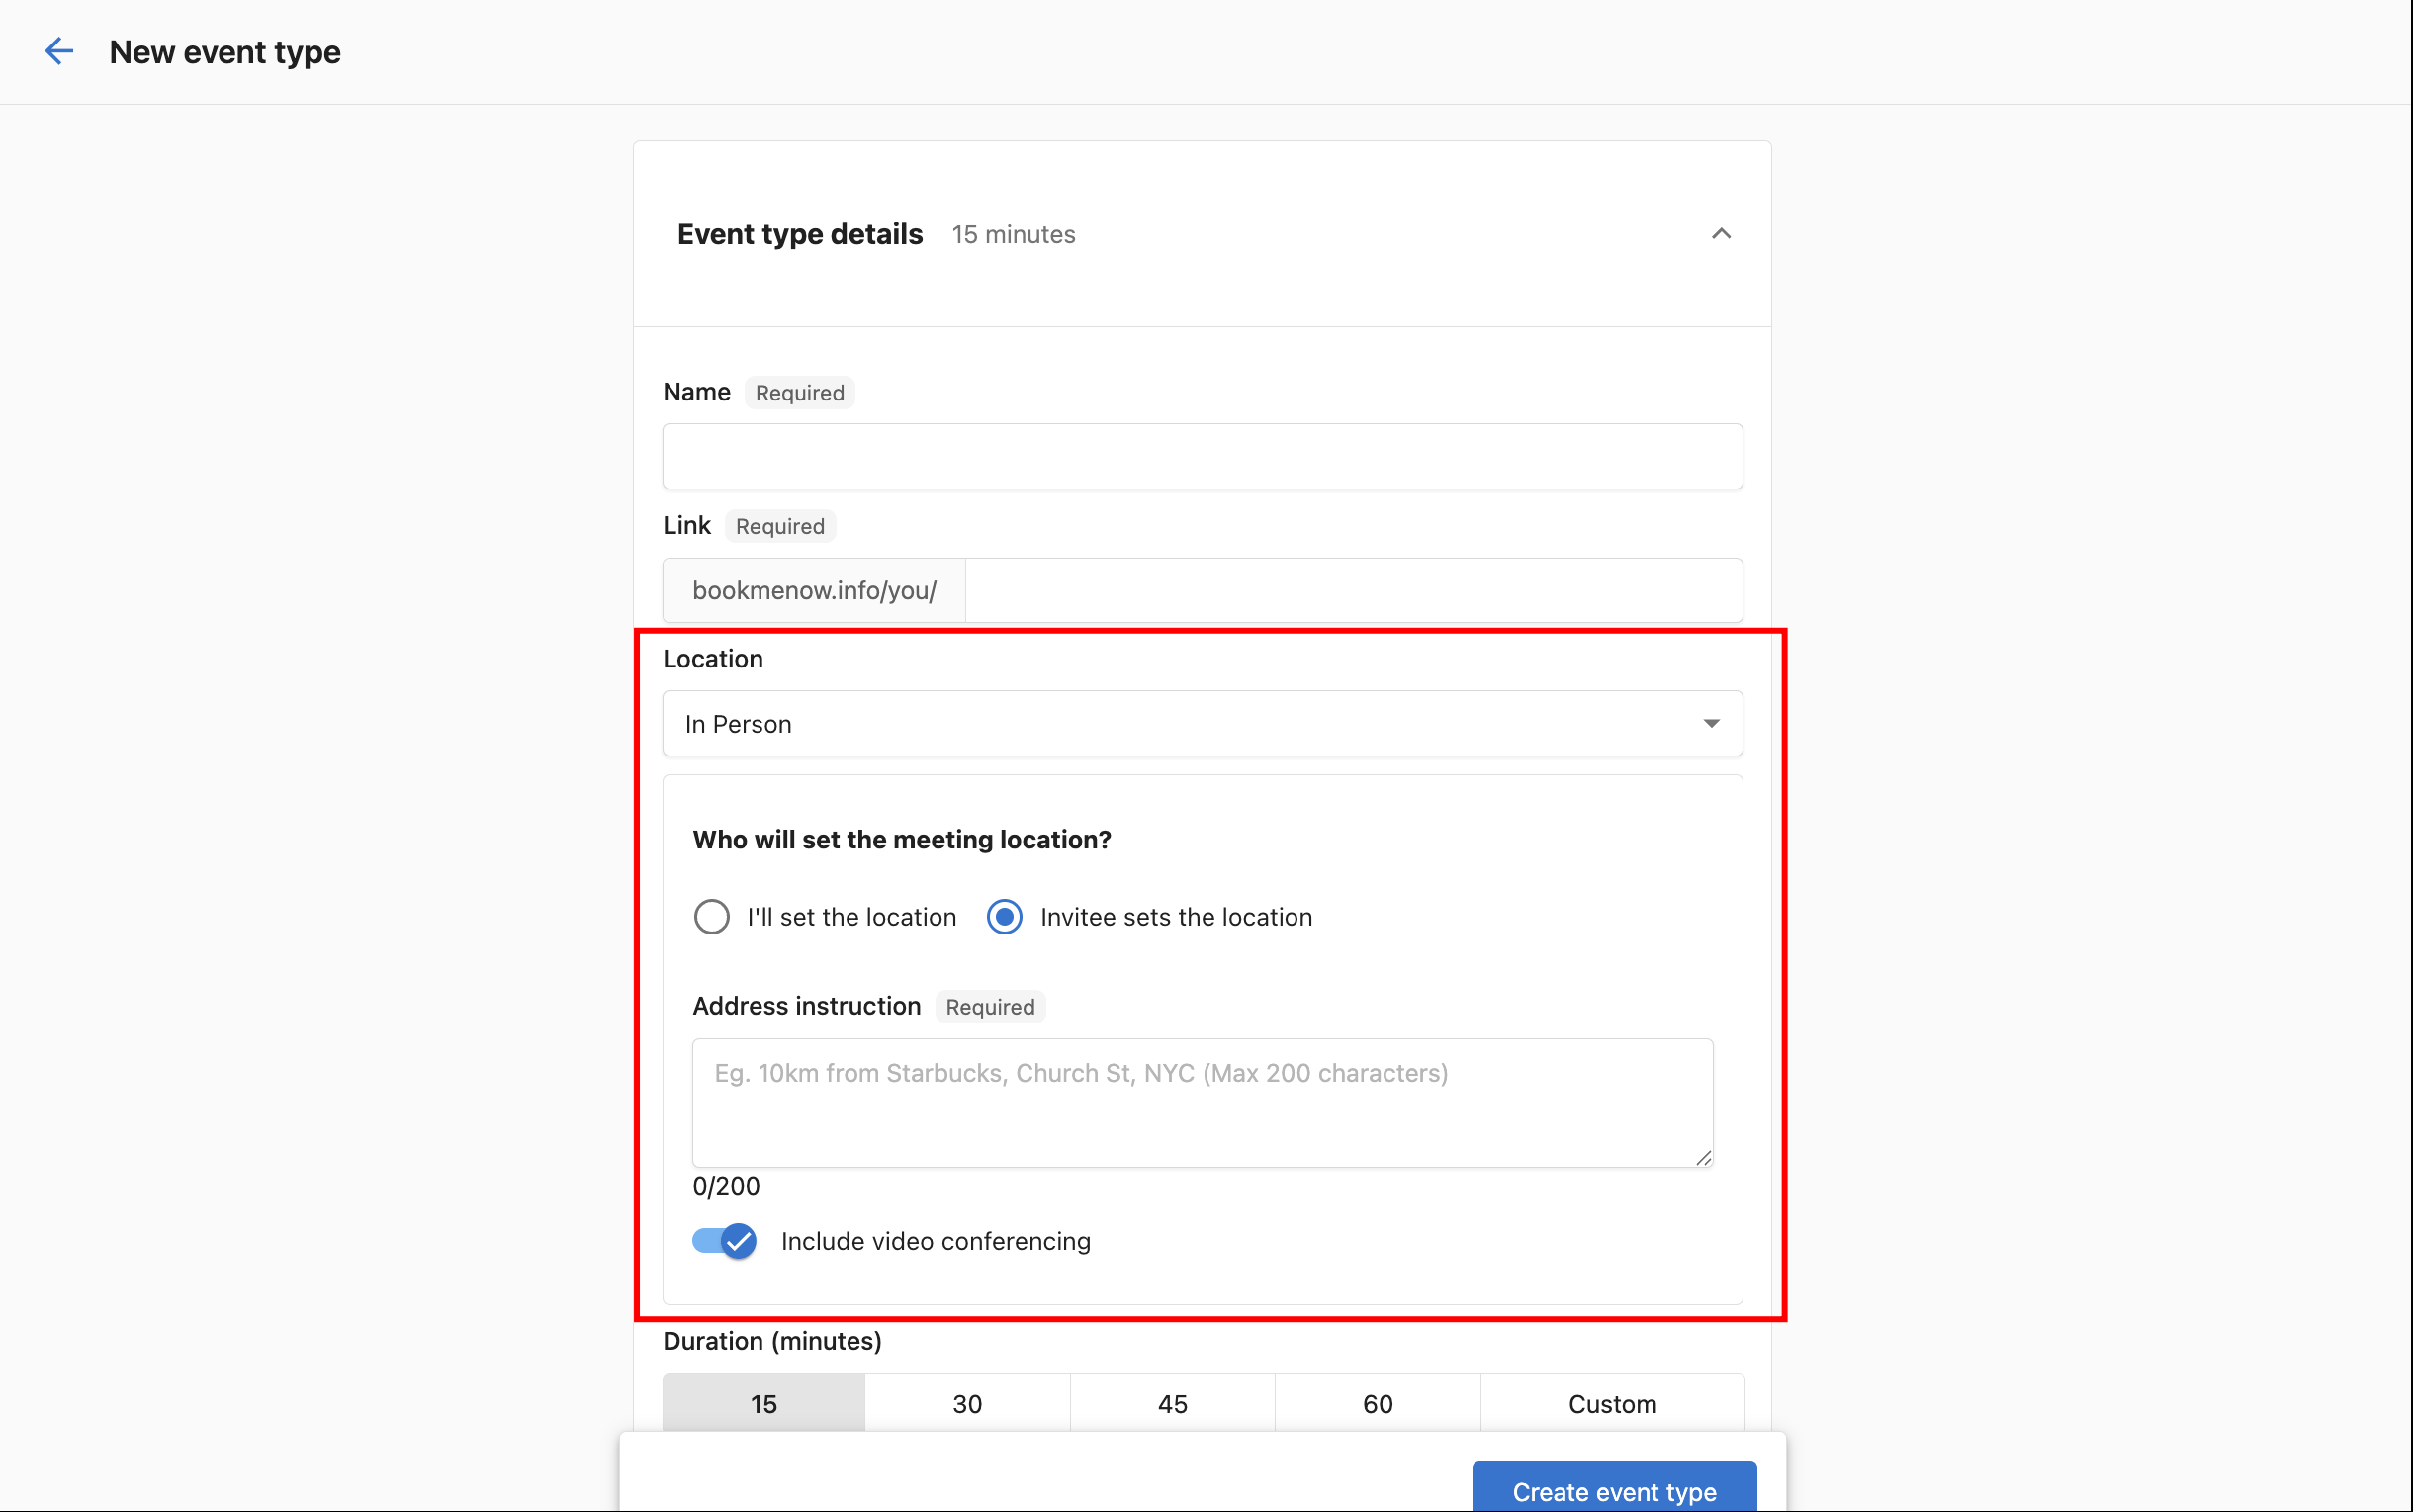Click the 0/200 character counter
The height and width of the screenshot is (1512, 2413).
(x=726, y=1186)
